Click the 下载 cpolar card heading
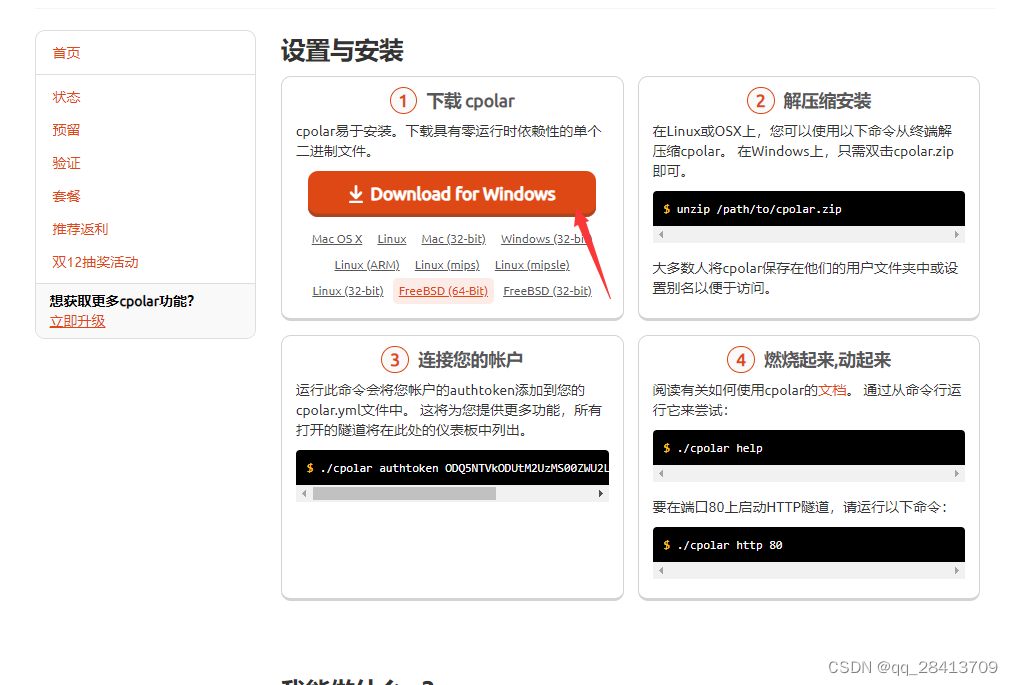This screenshot has height=685, width=1013. click(x=471, y=101)
